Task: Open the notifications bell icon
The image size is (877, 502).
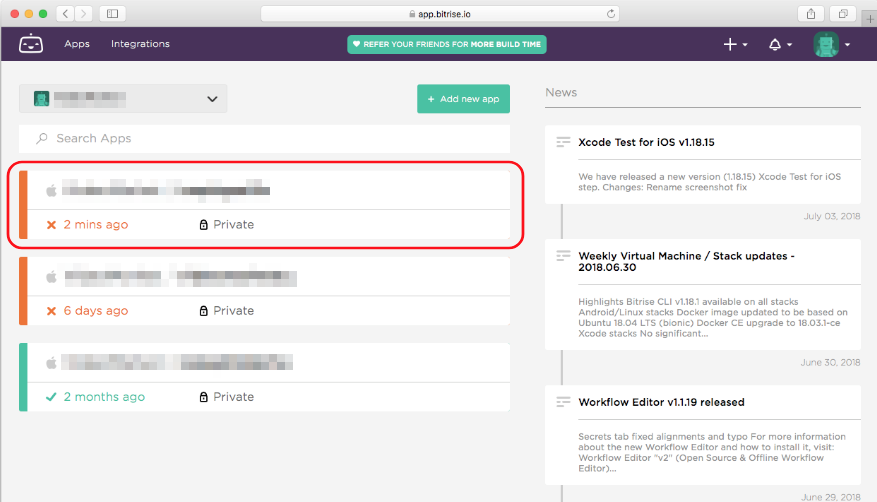Action: (775, 44)
